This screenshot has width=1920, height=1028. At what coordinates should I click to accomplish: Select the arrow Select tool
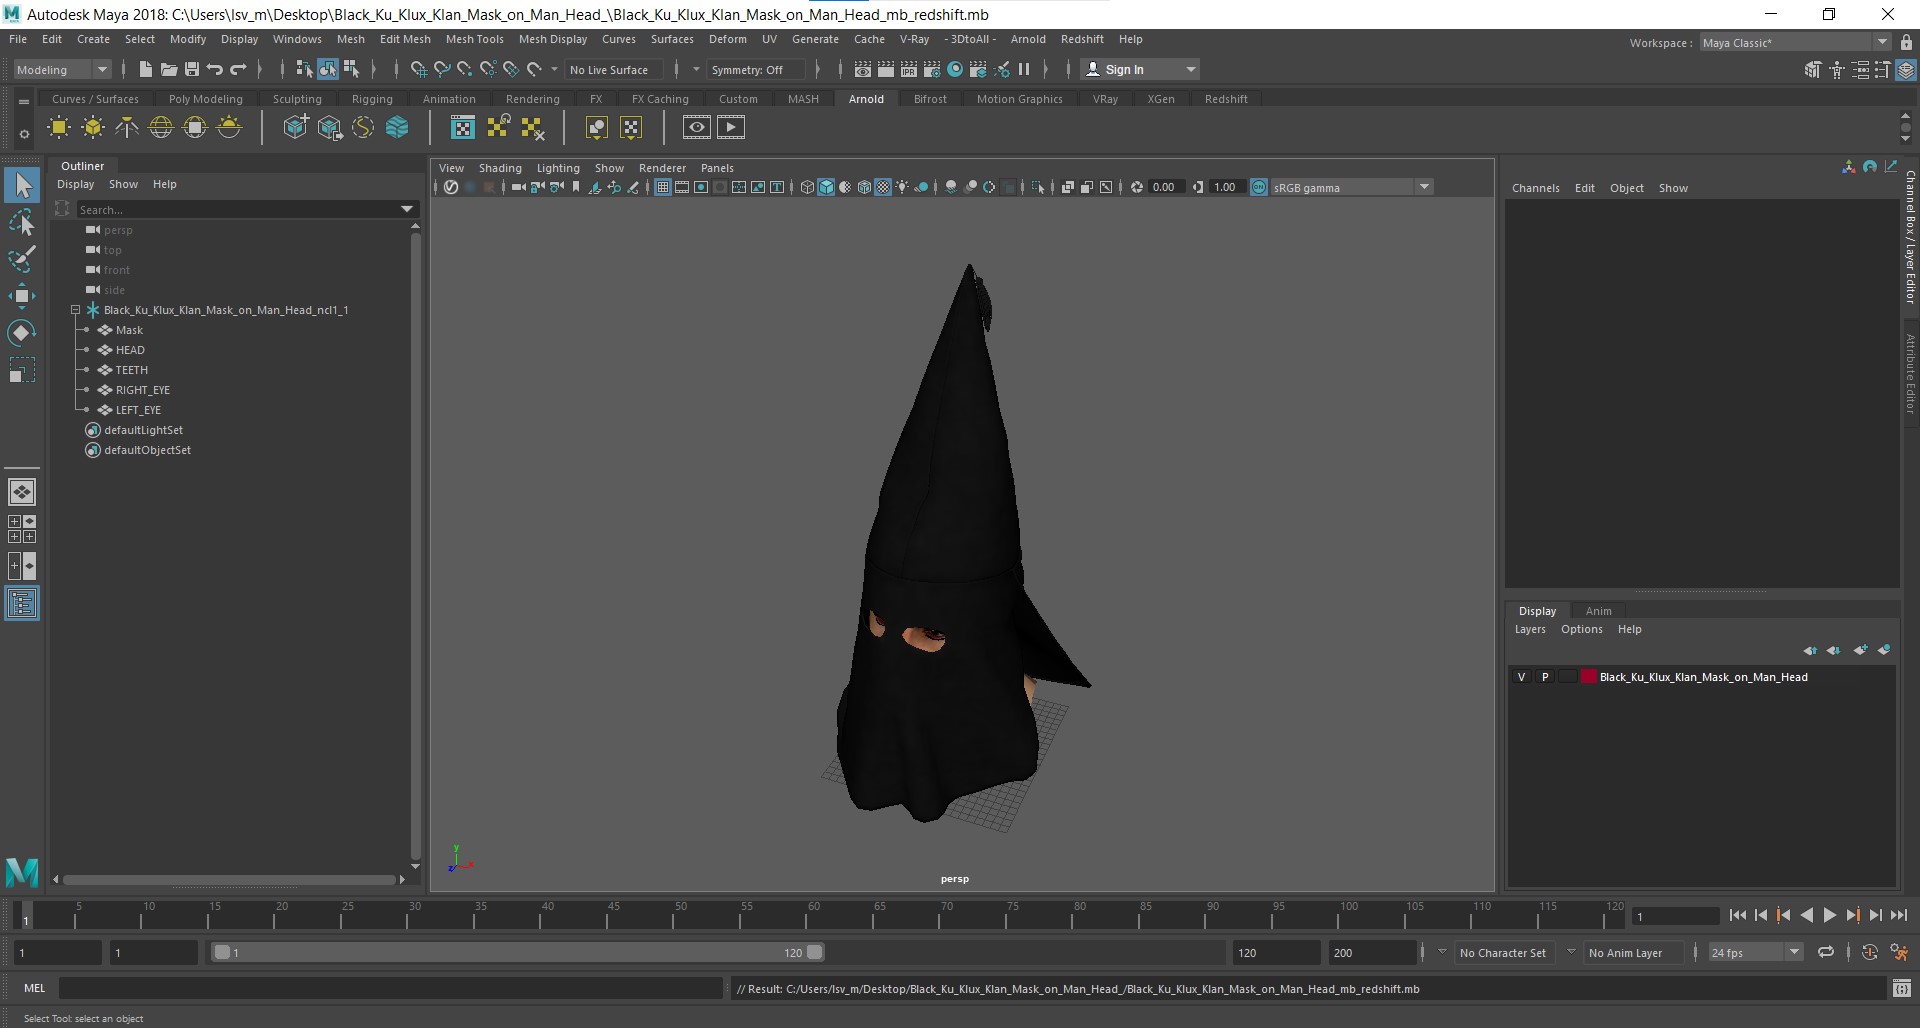tap(22, 185)
